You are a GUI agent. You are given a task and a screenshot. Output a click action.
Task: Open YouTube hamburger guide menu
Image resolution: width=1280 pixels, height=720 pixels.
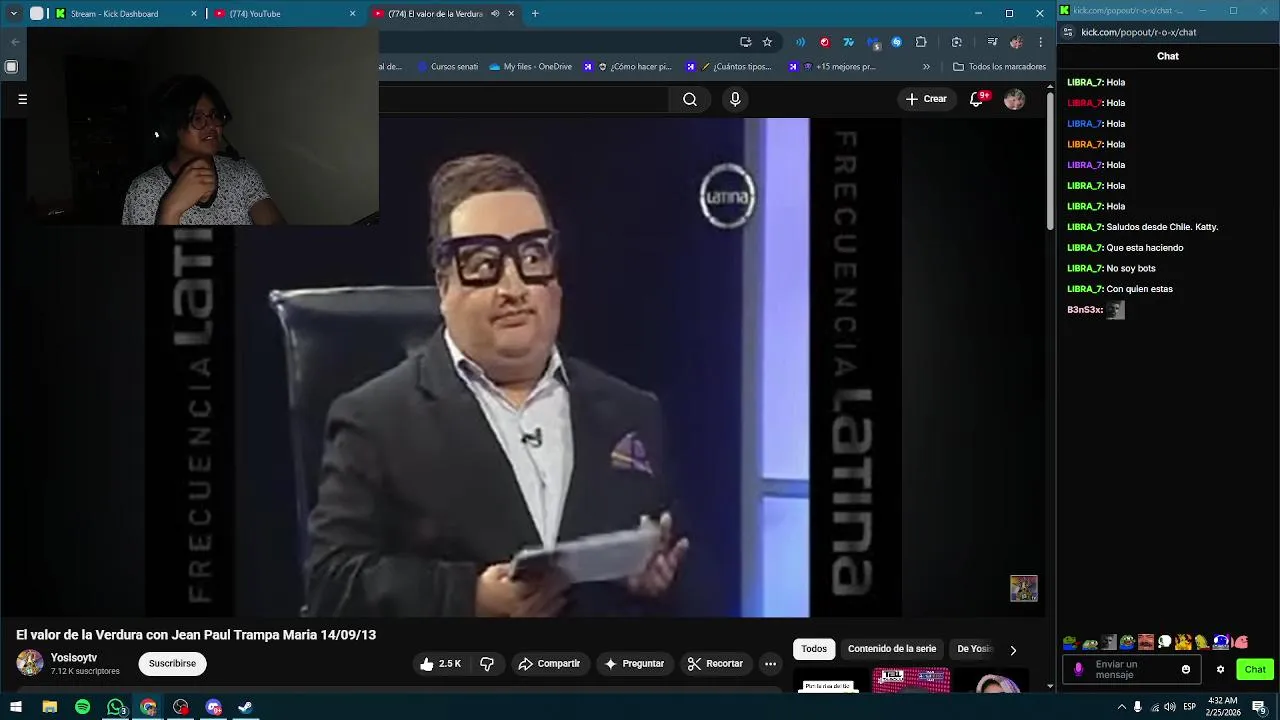click(x=22, y=99)
